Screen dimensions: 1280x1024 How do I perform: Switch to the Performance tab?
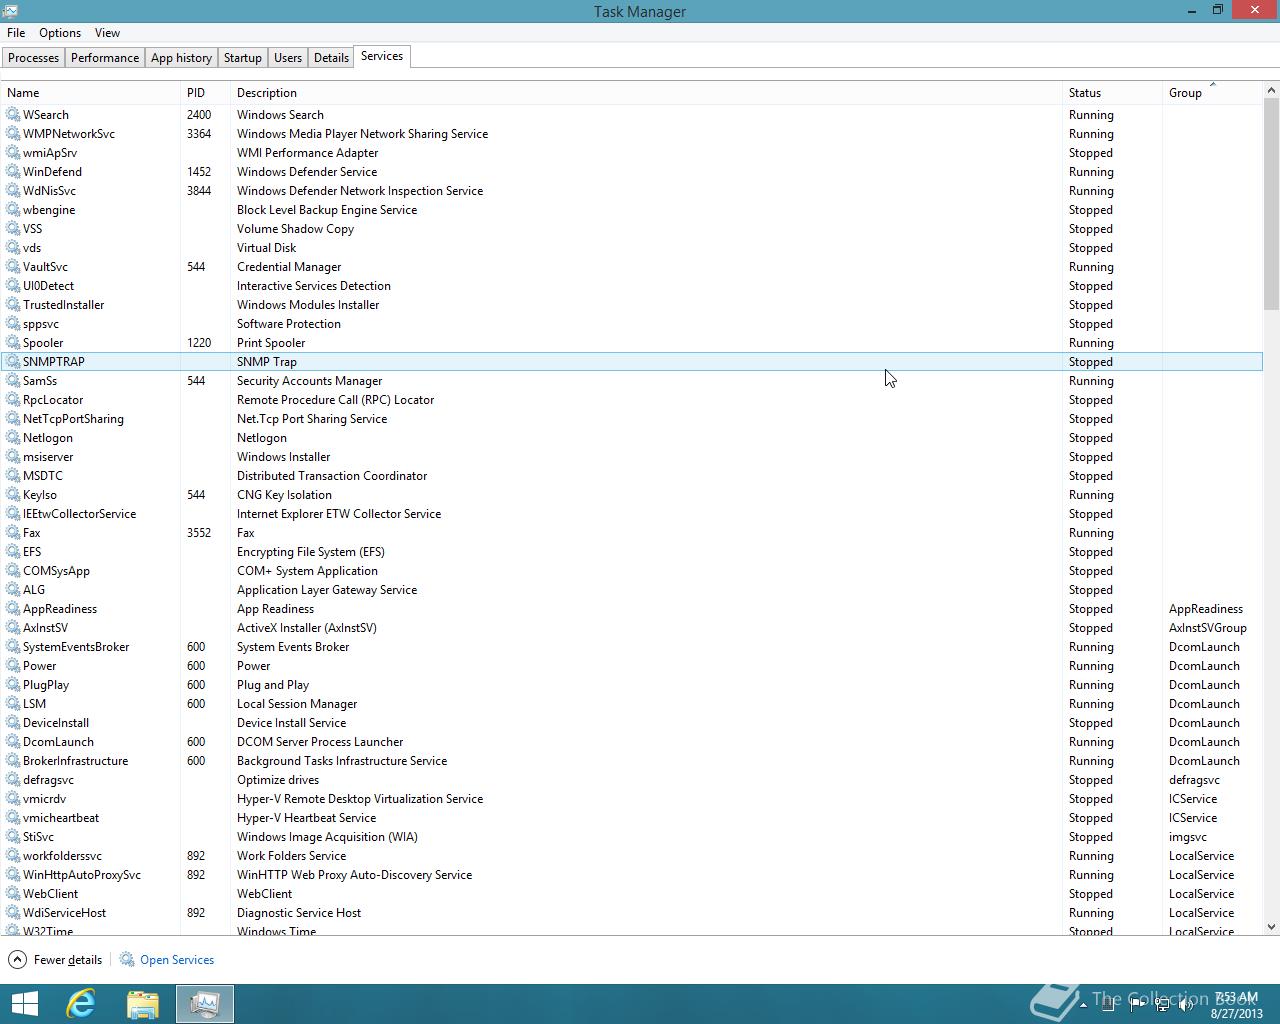point(105,58)
